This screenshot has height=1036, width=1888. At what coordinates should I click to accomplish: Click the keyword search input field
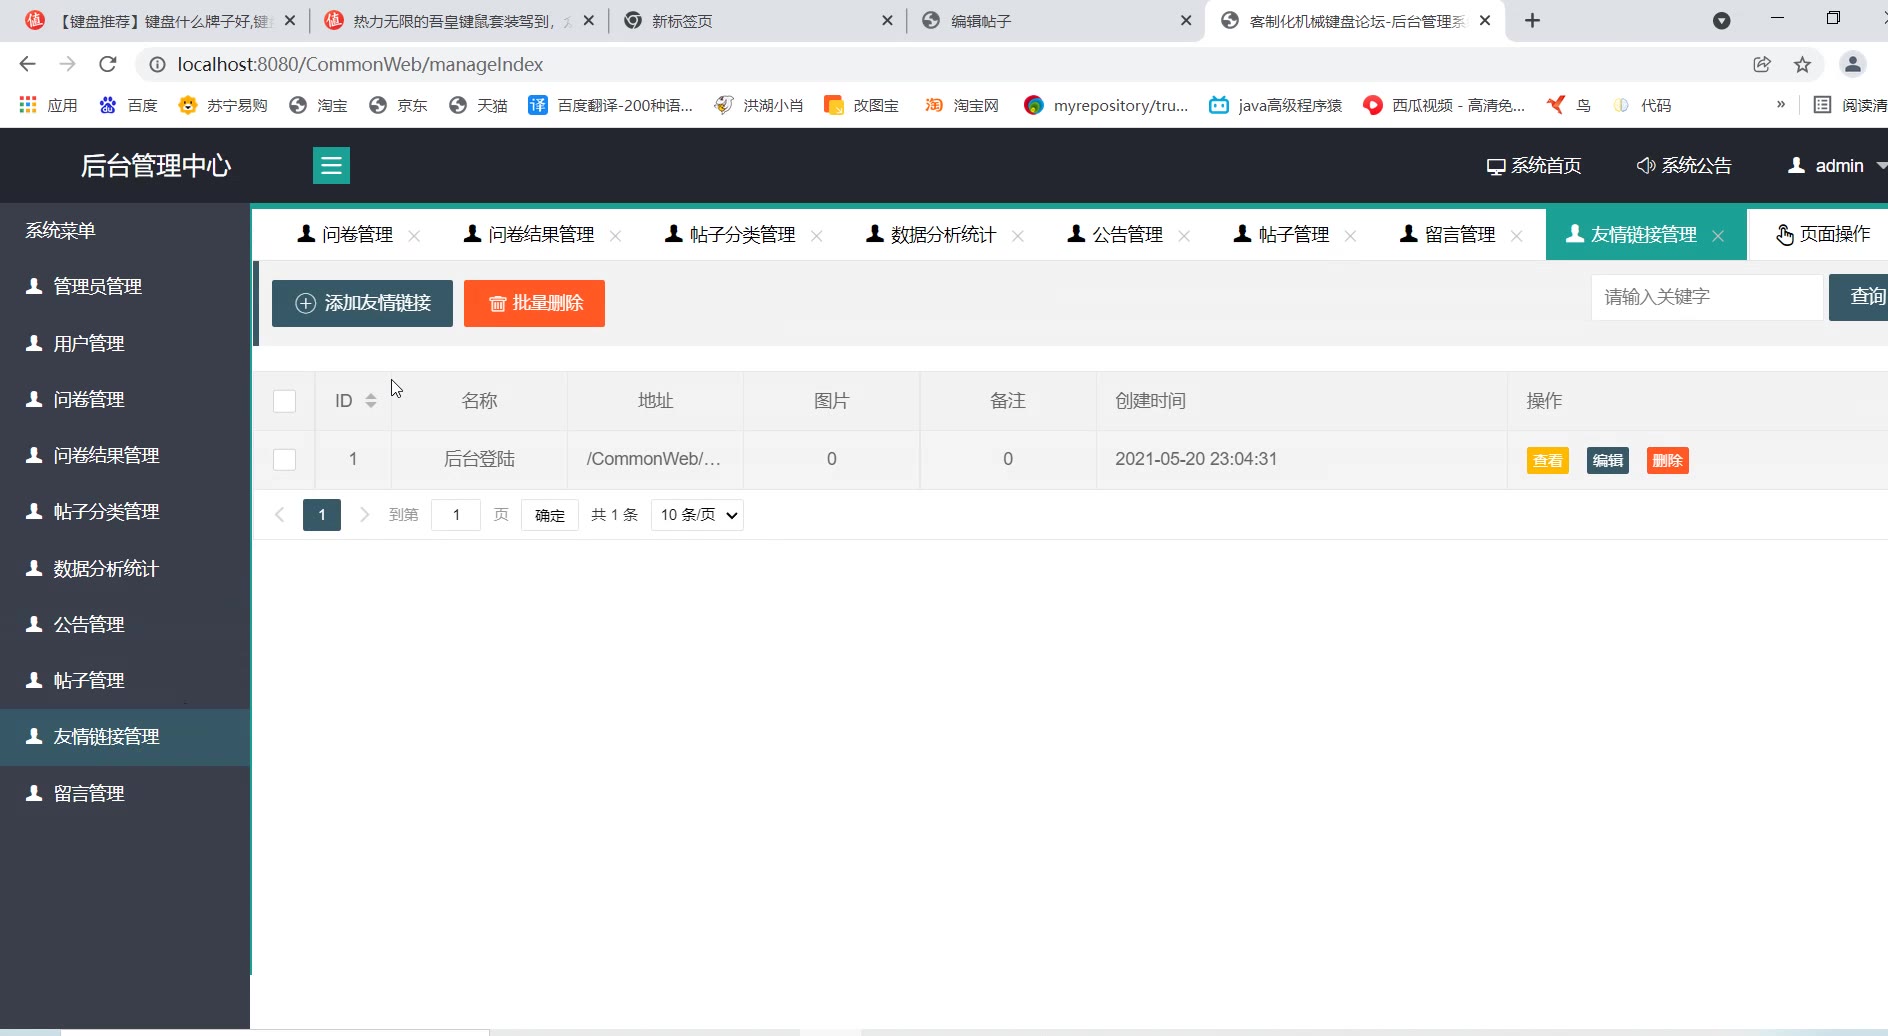(x=1707, y=297)
